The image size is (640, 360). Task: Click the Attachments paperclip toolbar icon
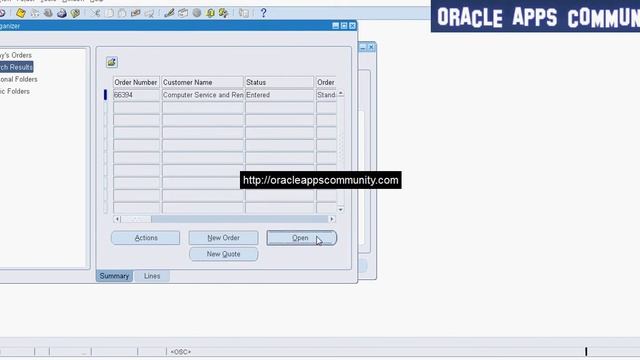pos(210,13)
